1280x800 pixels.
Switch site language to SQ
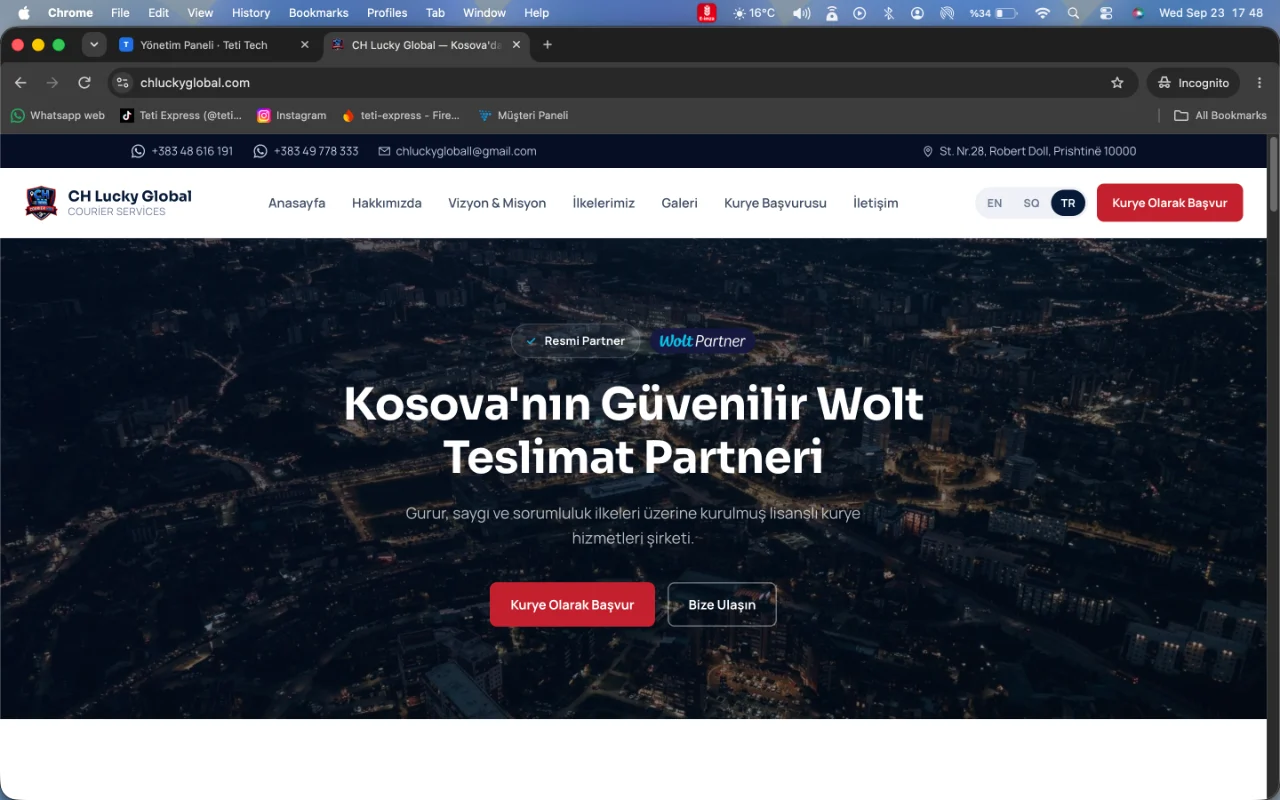click(1031, 203)
